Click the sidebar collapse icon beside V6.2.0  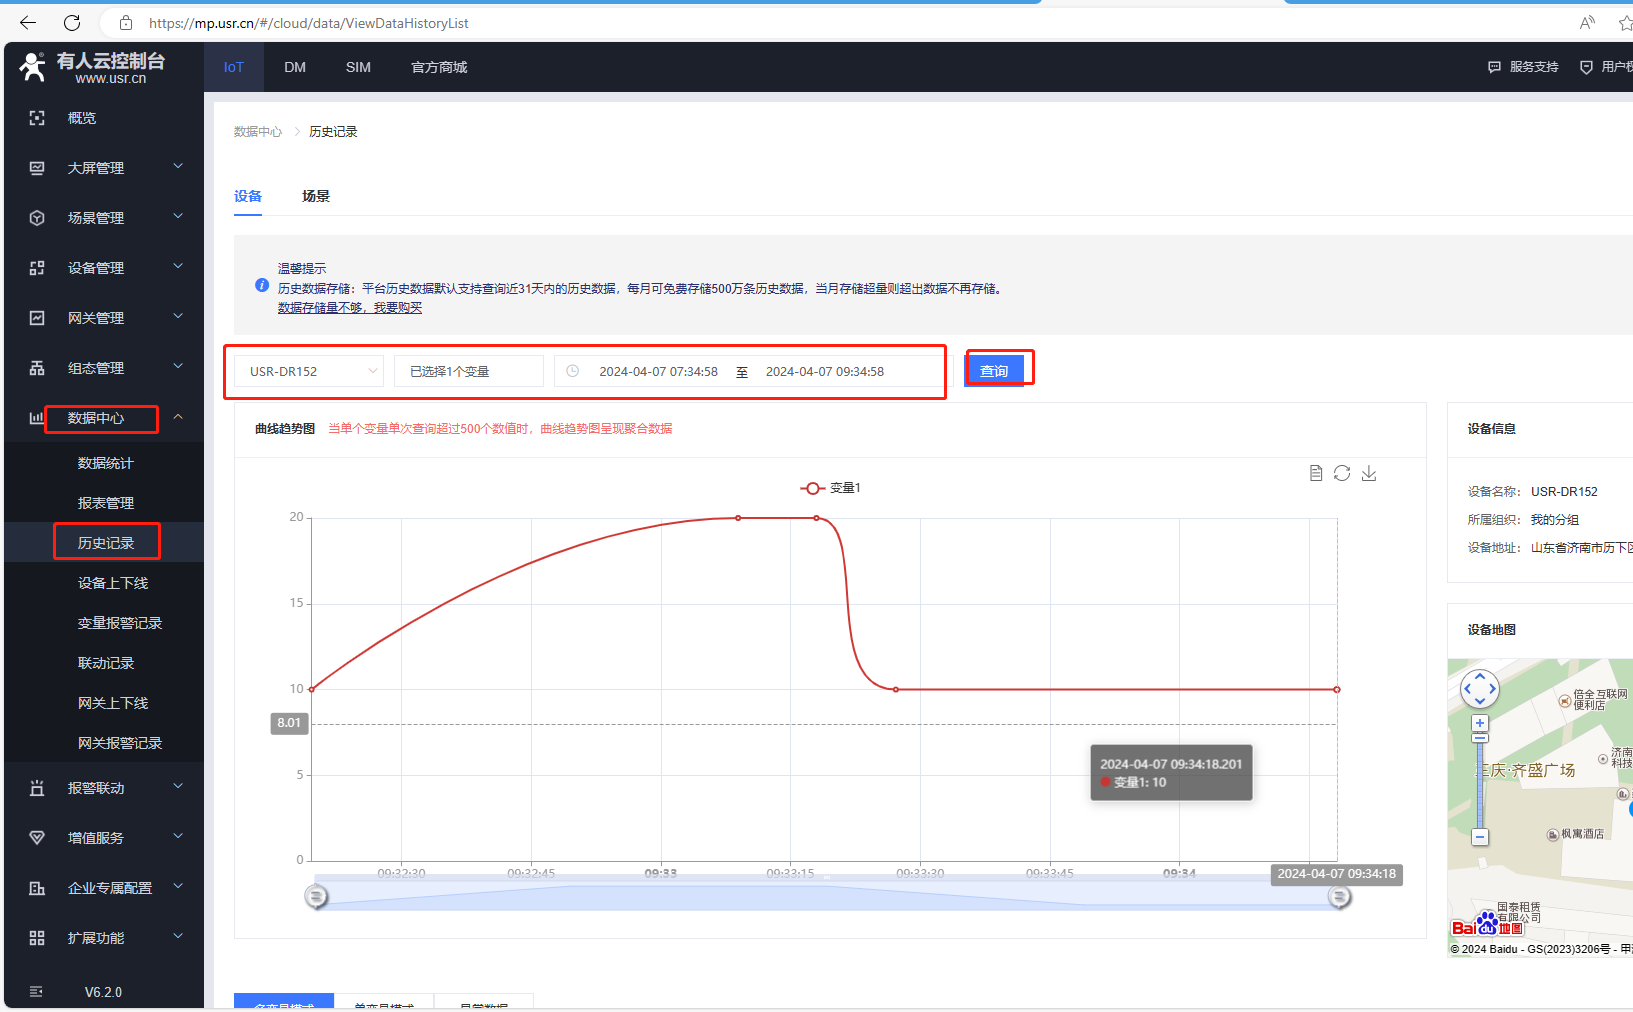(37, 992)
